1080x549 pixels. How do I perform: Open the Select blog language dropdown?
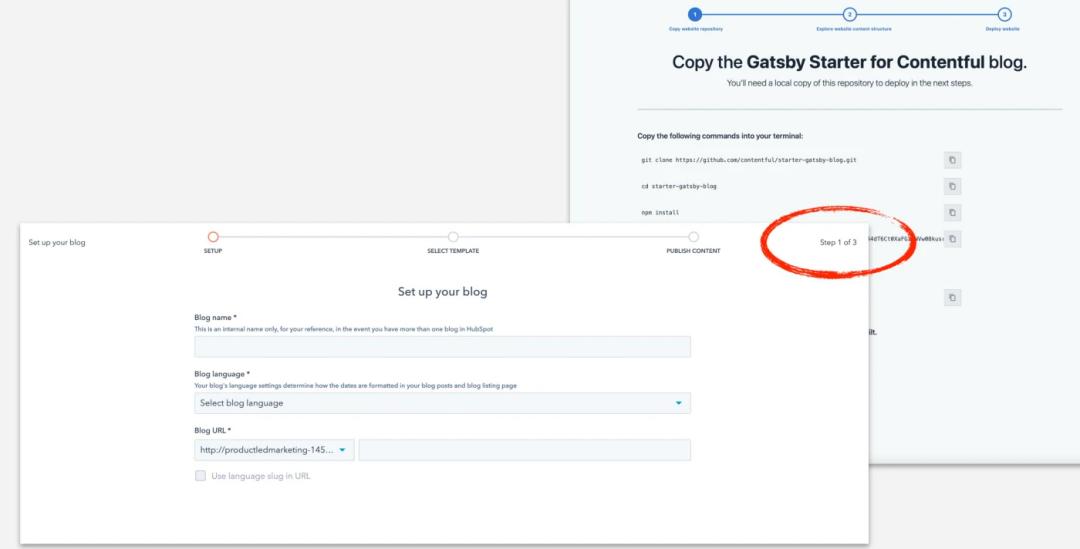coord(442,403)
